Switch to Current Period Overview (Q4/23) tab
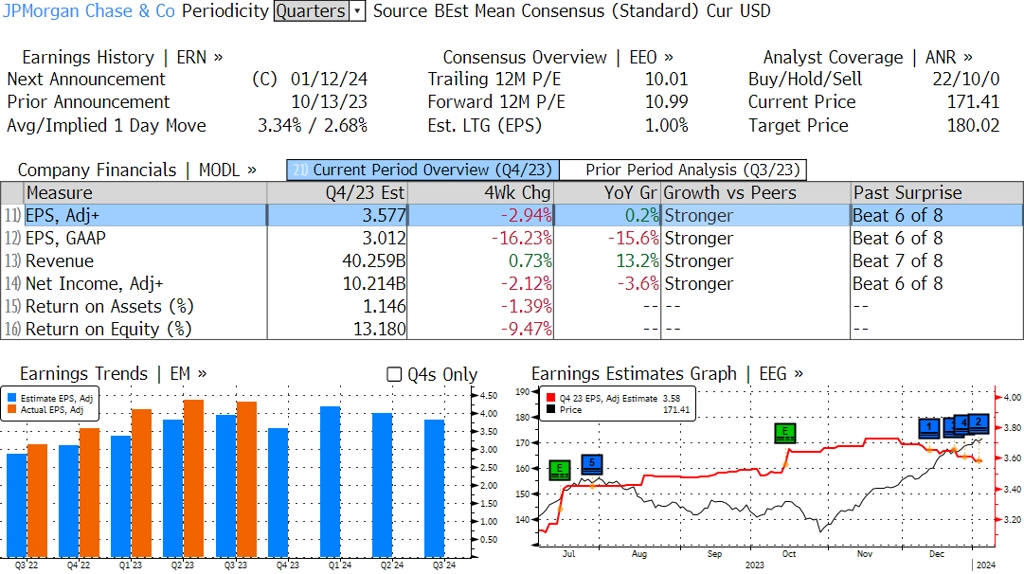 tap(423, 170)
